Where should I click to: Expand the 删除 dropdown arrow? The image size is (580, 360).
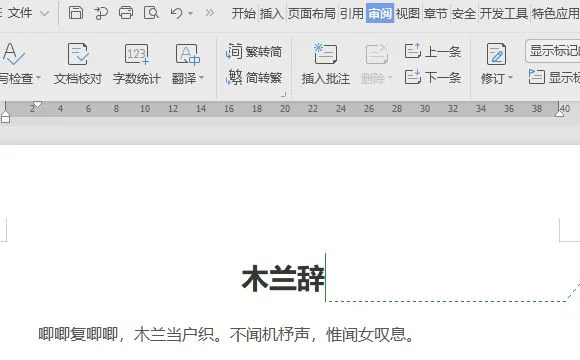390,78
